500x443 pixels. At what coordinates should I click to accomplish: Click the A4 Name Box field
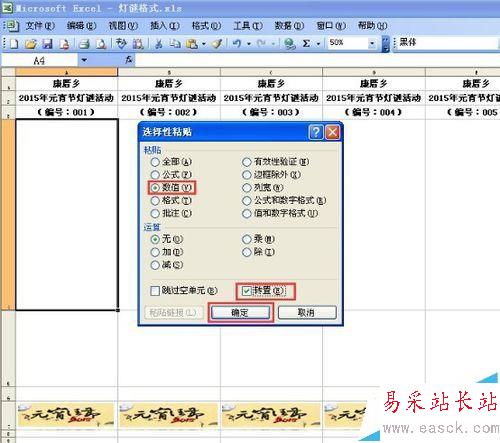coord(39,61)
